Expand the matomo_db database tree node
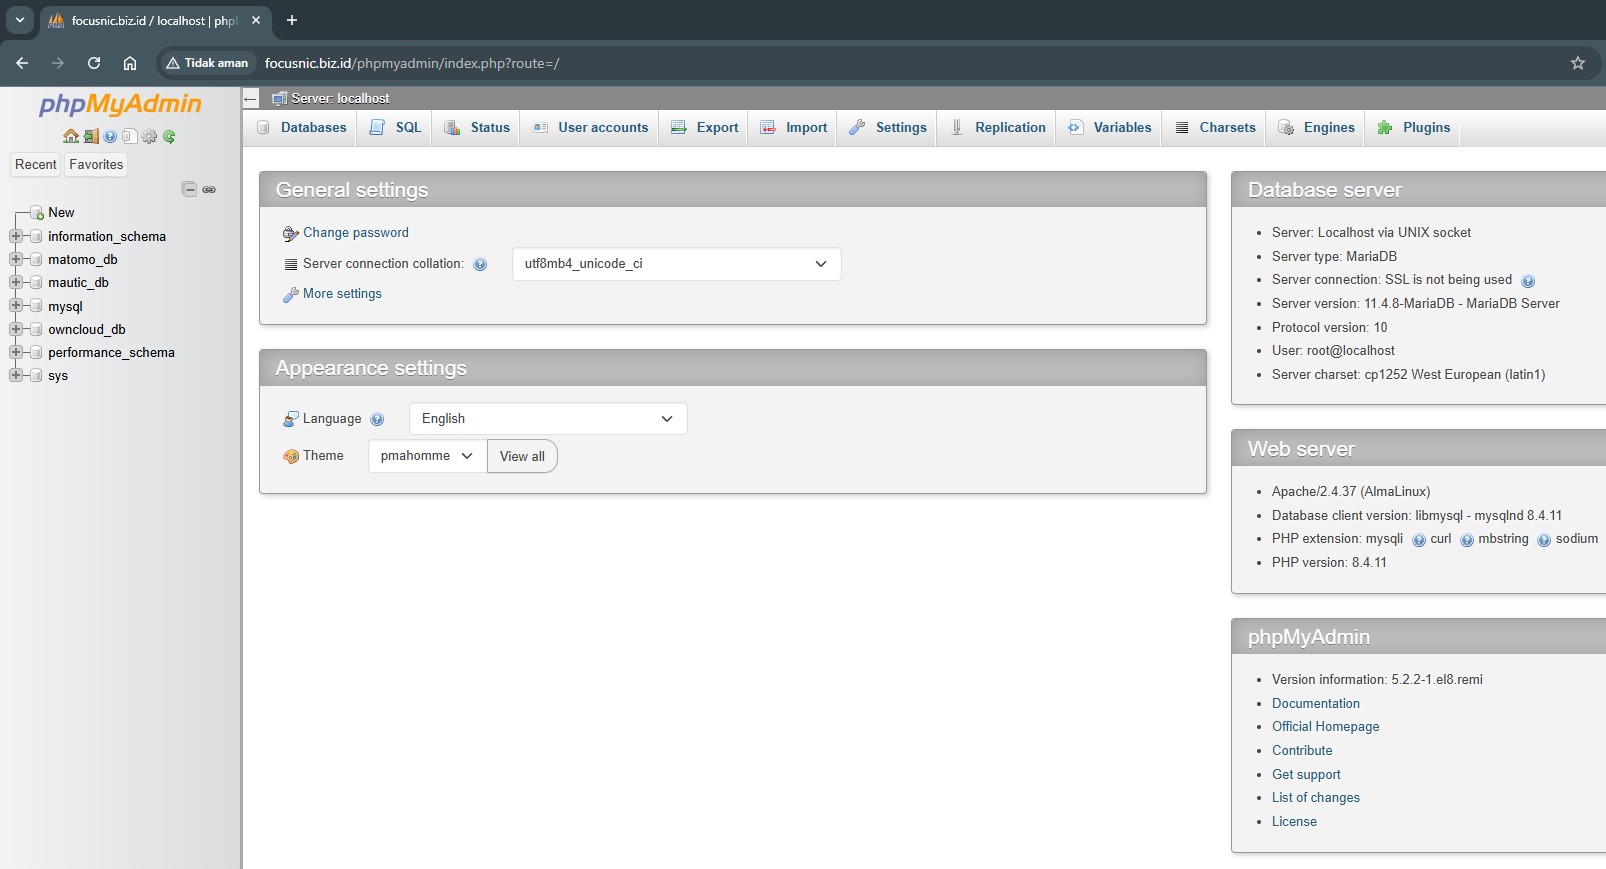Image resolution: width=1606 pixels, height=869 pixels. (16, 259)
